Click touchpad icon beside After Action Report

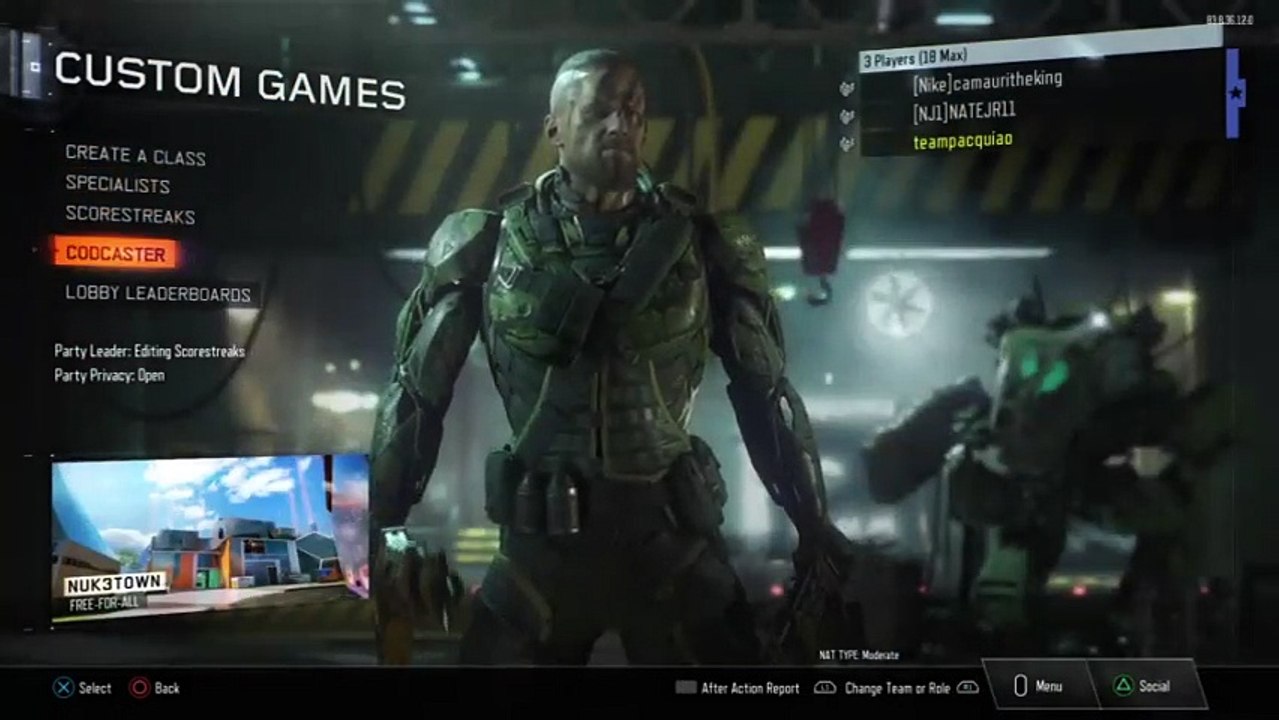click(685, 688)
